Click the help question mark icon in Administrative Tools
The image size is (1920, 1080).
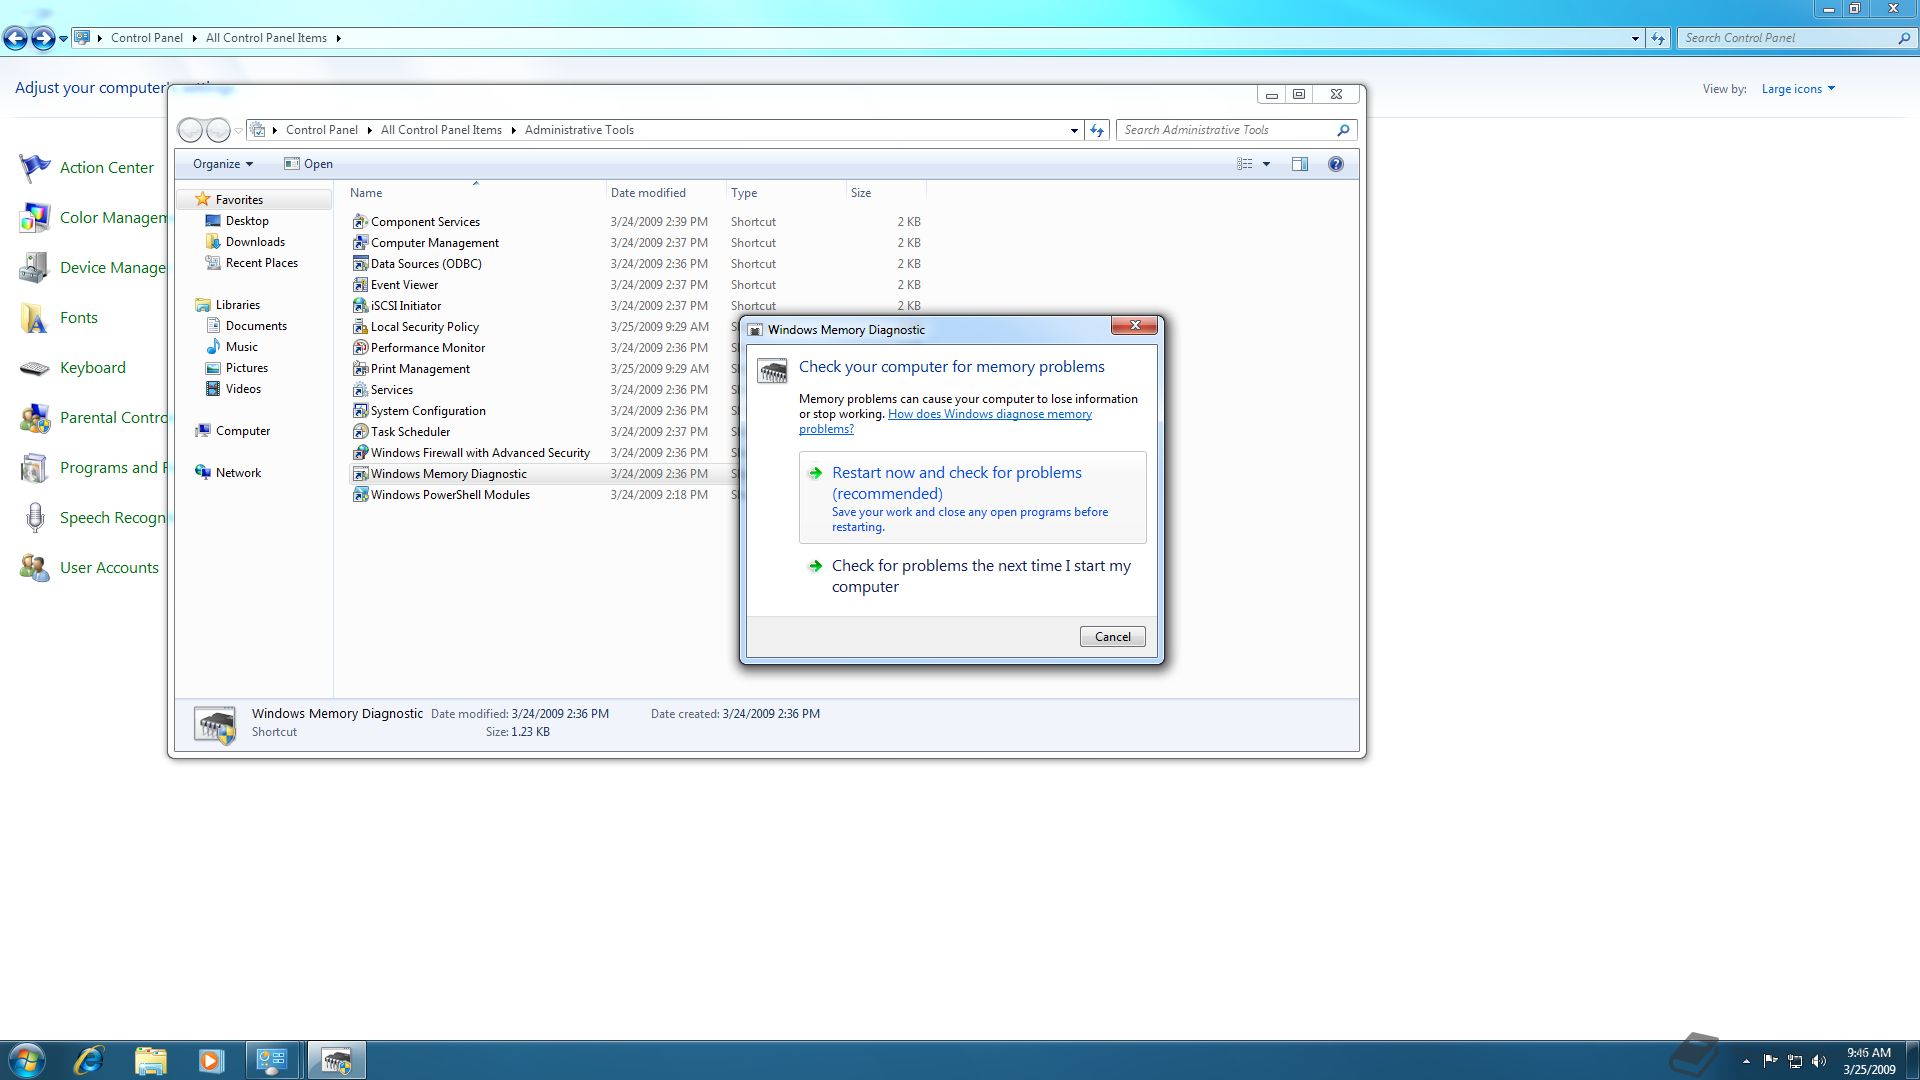[x=1335, y=164]
